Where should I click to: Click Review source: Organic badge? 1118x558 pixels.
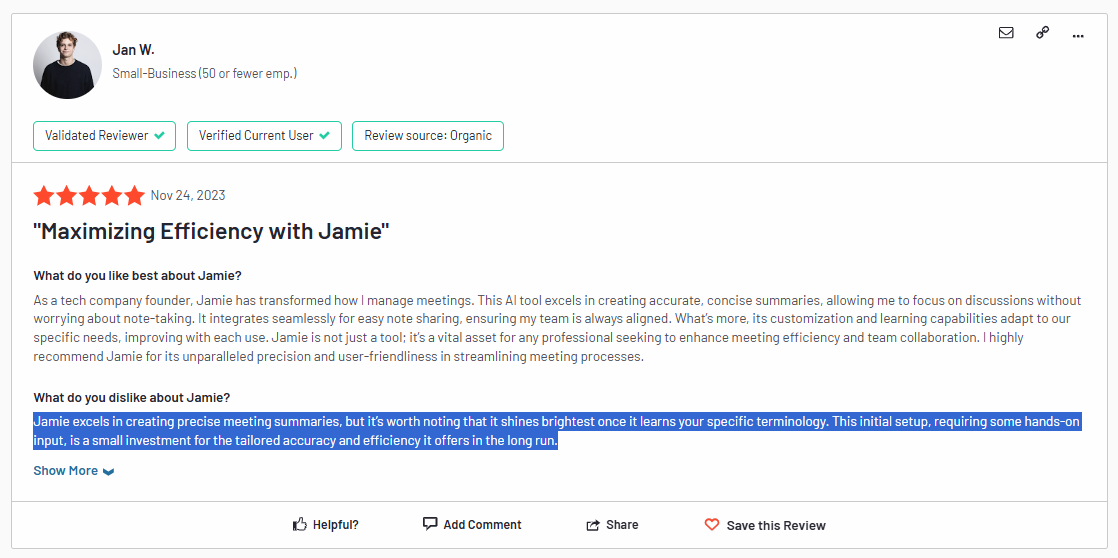(x=428, y=135)
